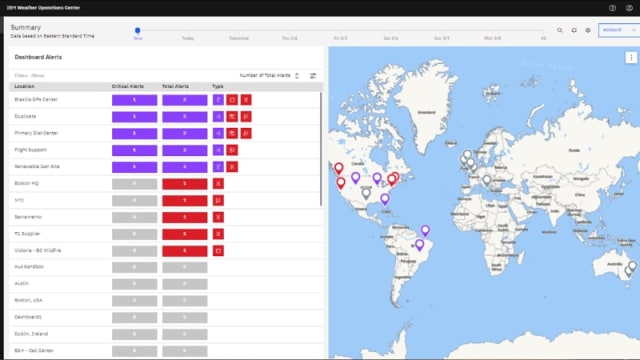Select Mon 3/8 on the timeline
Viewport: 640px width, 360px height.
[x=492, y=38]
